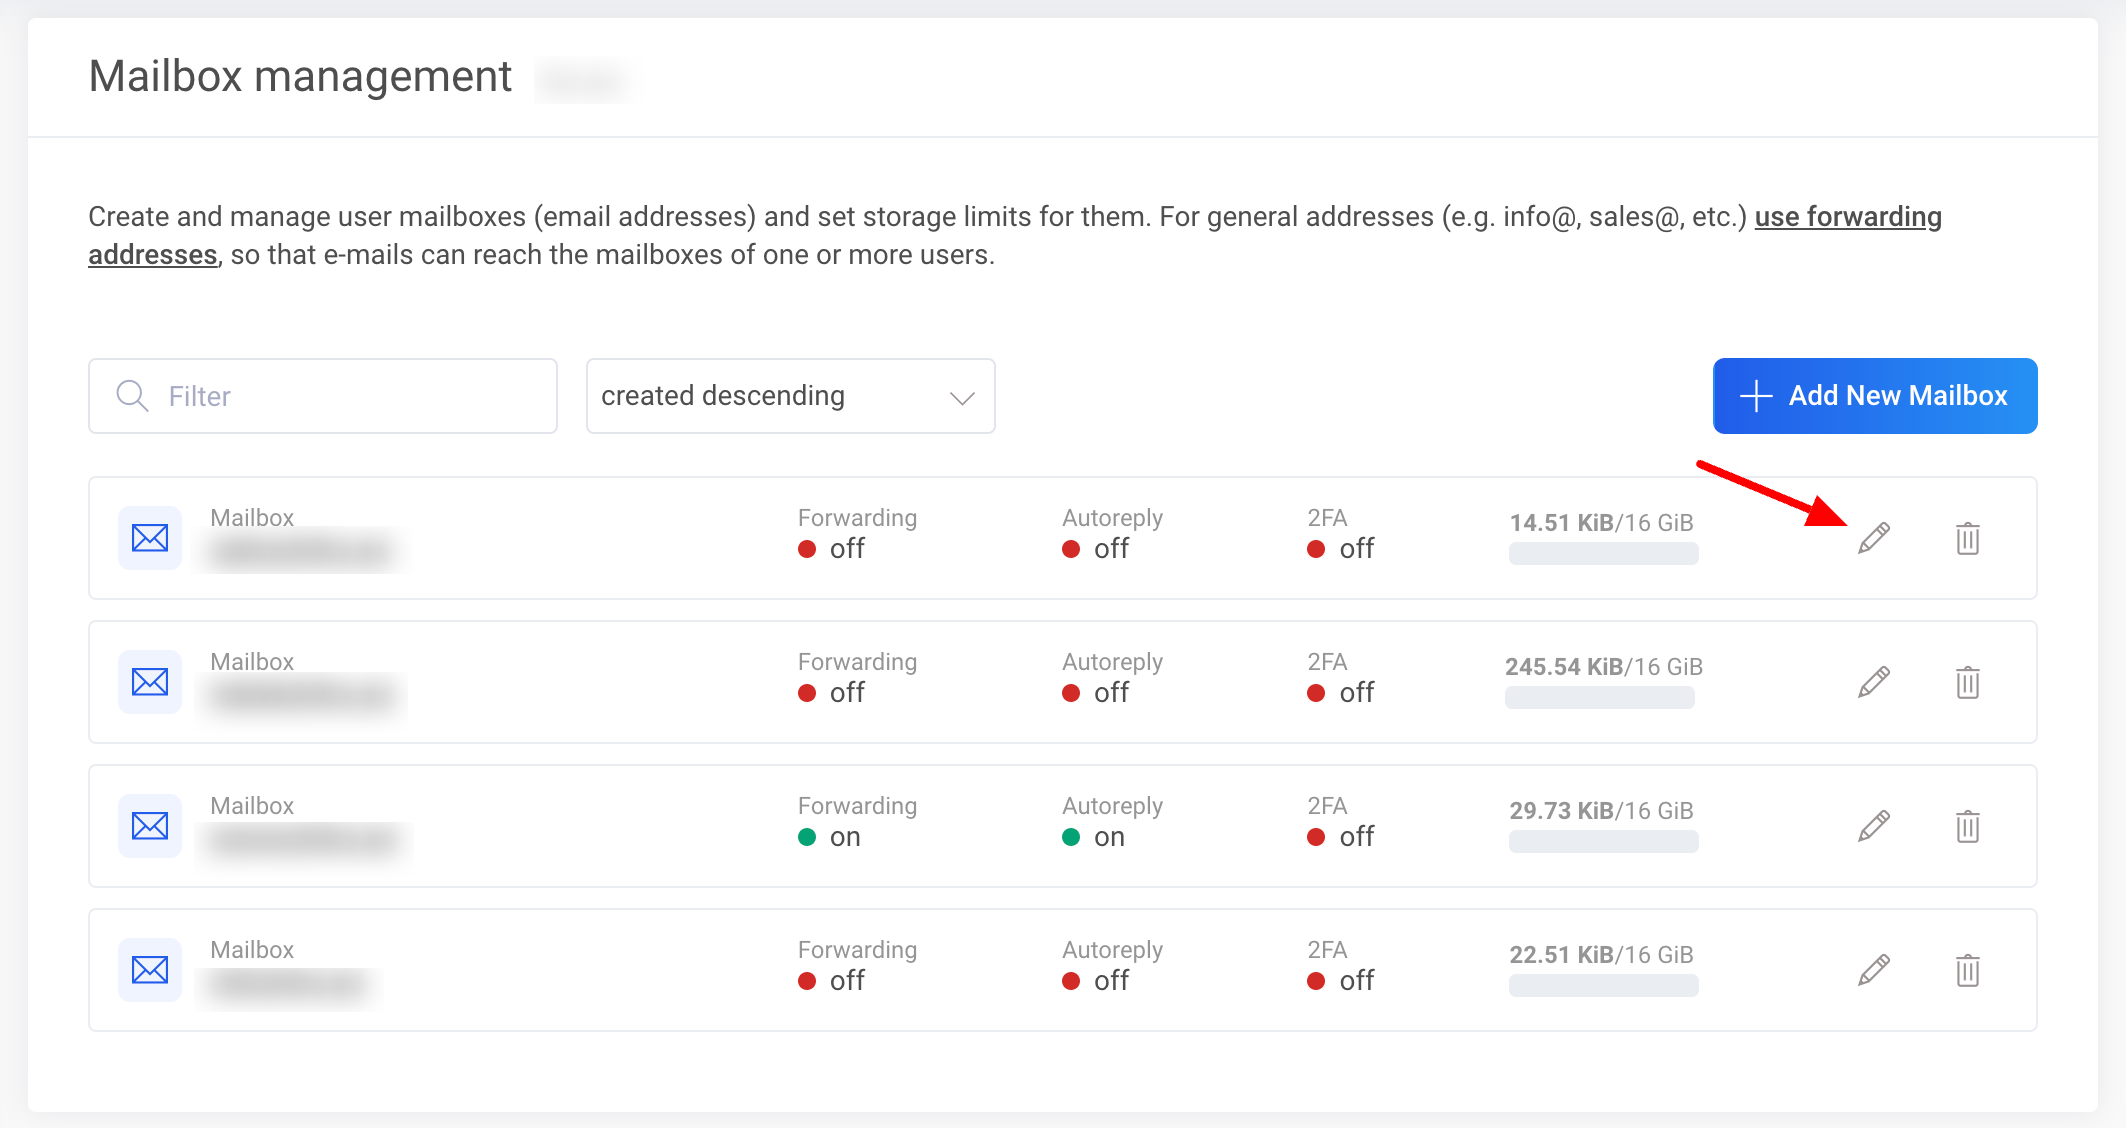Image resolution: width=2126 pixels, height=1128 pixels.
Task: Click envelope icon of first mailbox row
Action: (150, 538)
